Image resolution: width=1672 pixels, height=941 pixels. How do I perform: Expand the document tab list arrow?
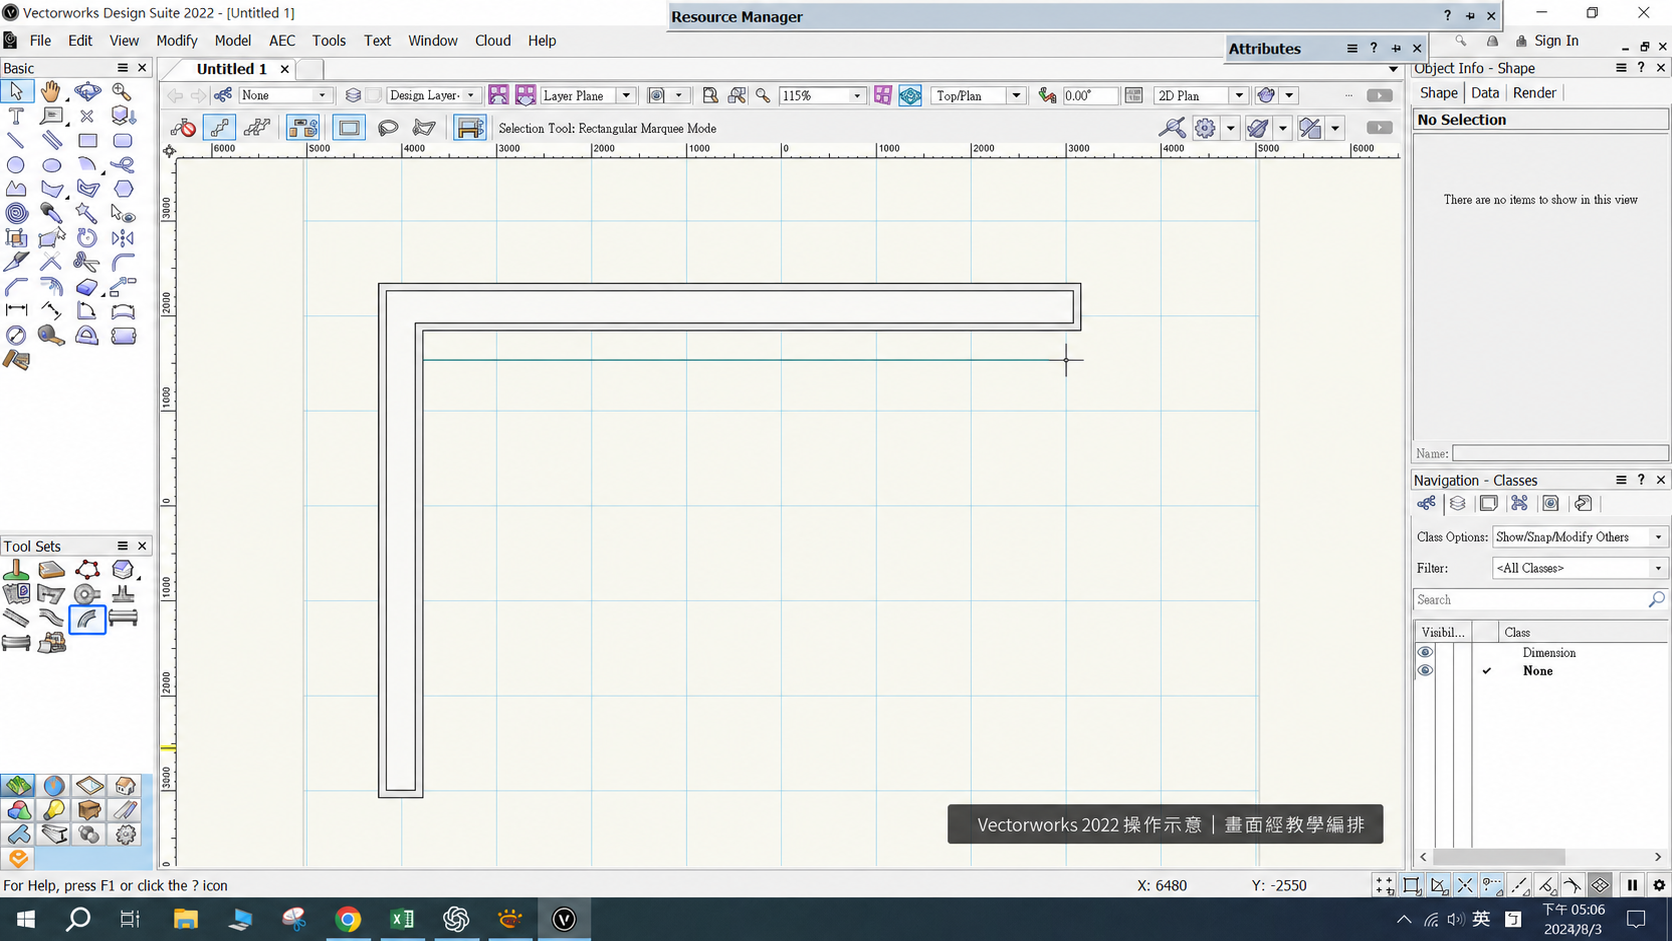pyautogui.click(x=1393, y=69)
